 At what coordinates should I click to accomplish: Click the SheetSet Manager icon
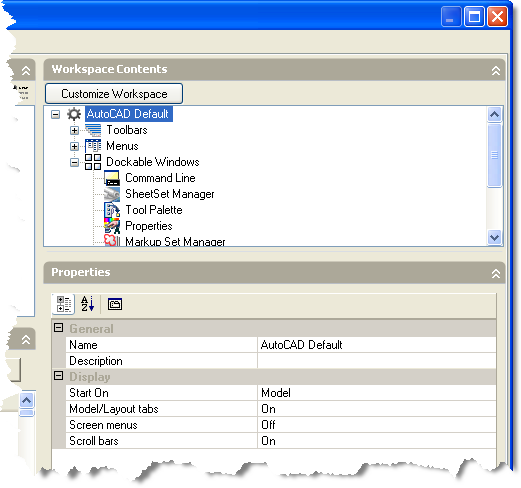[x=112, y=194]
